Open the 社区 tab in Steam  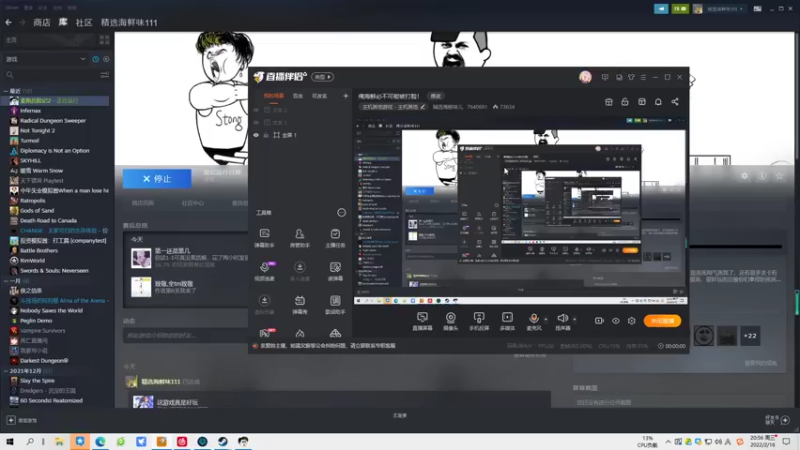click(x=84, y=22)
